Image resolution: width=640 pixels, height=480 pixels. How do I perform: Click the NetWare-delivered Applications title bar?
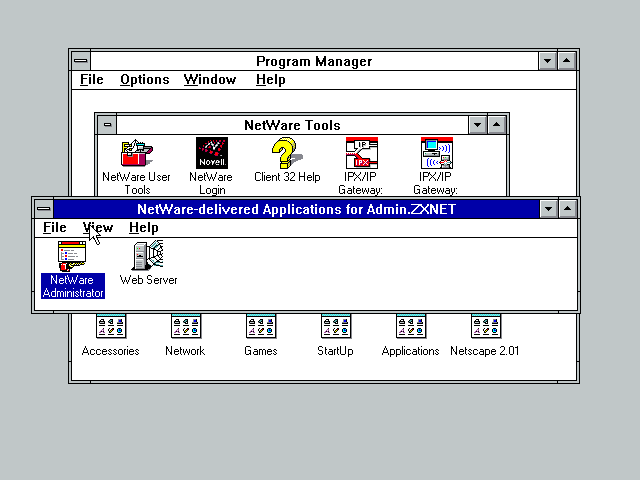tap(296, 209)
